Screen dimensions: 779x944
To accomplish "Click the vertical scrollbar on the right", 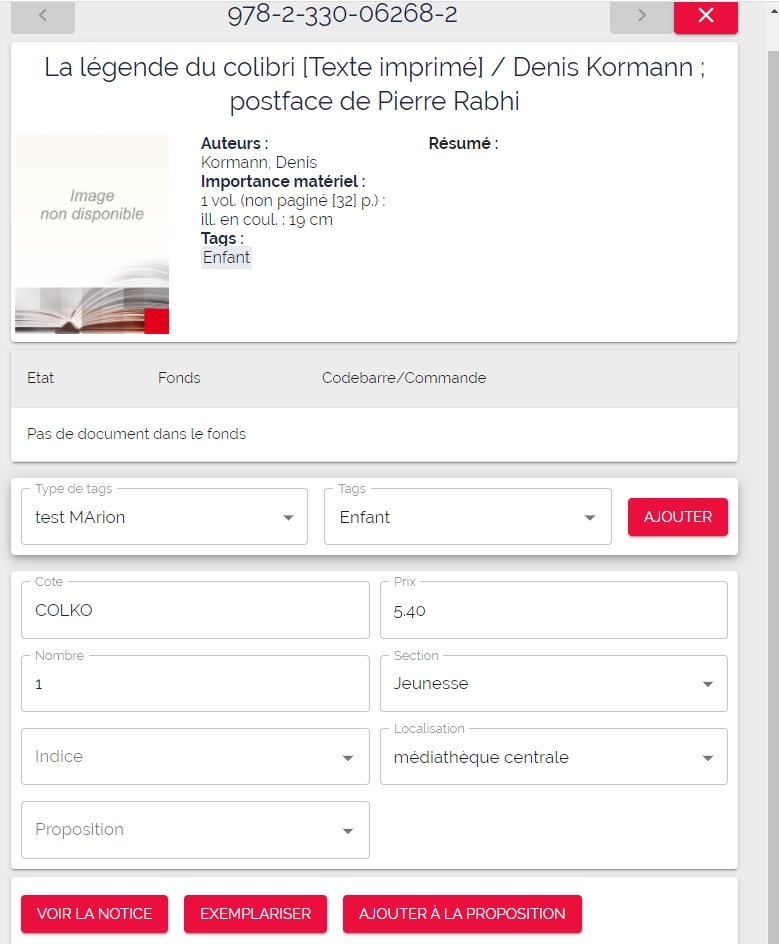I will (774, 482).
